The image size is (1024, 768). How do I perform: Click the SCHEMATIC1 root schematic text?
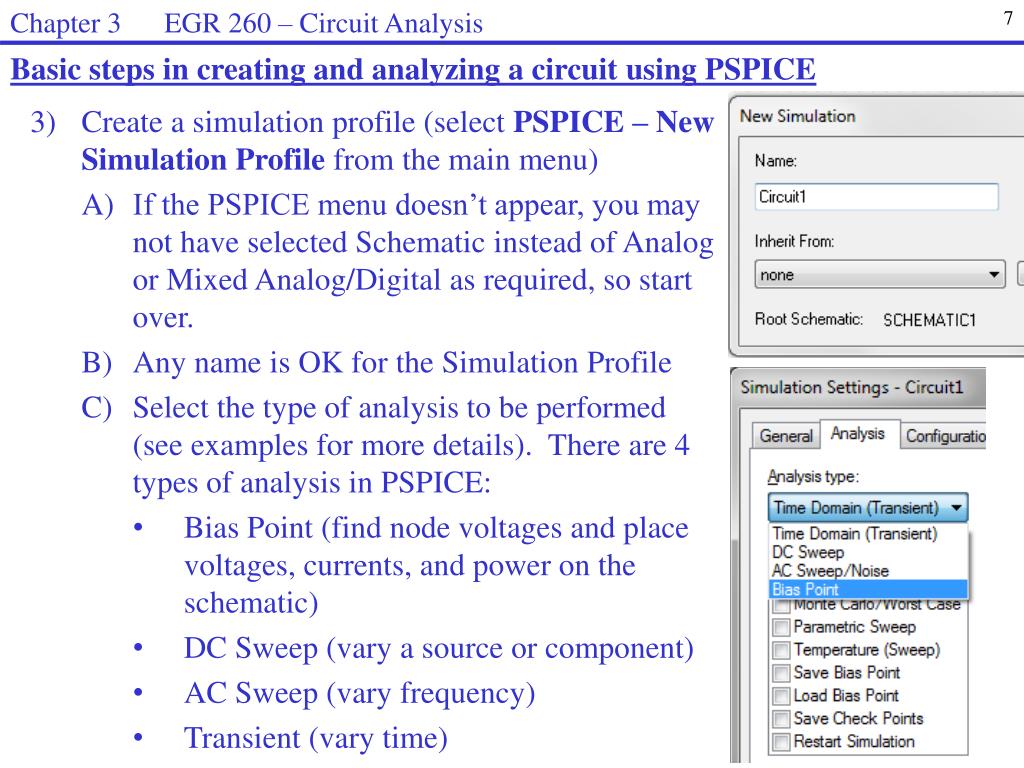(929, 320)
